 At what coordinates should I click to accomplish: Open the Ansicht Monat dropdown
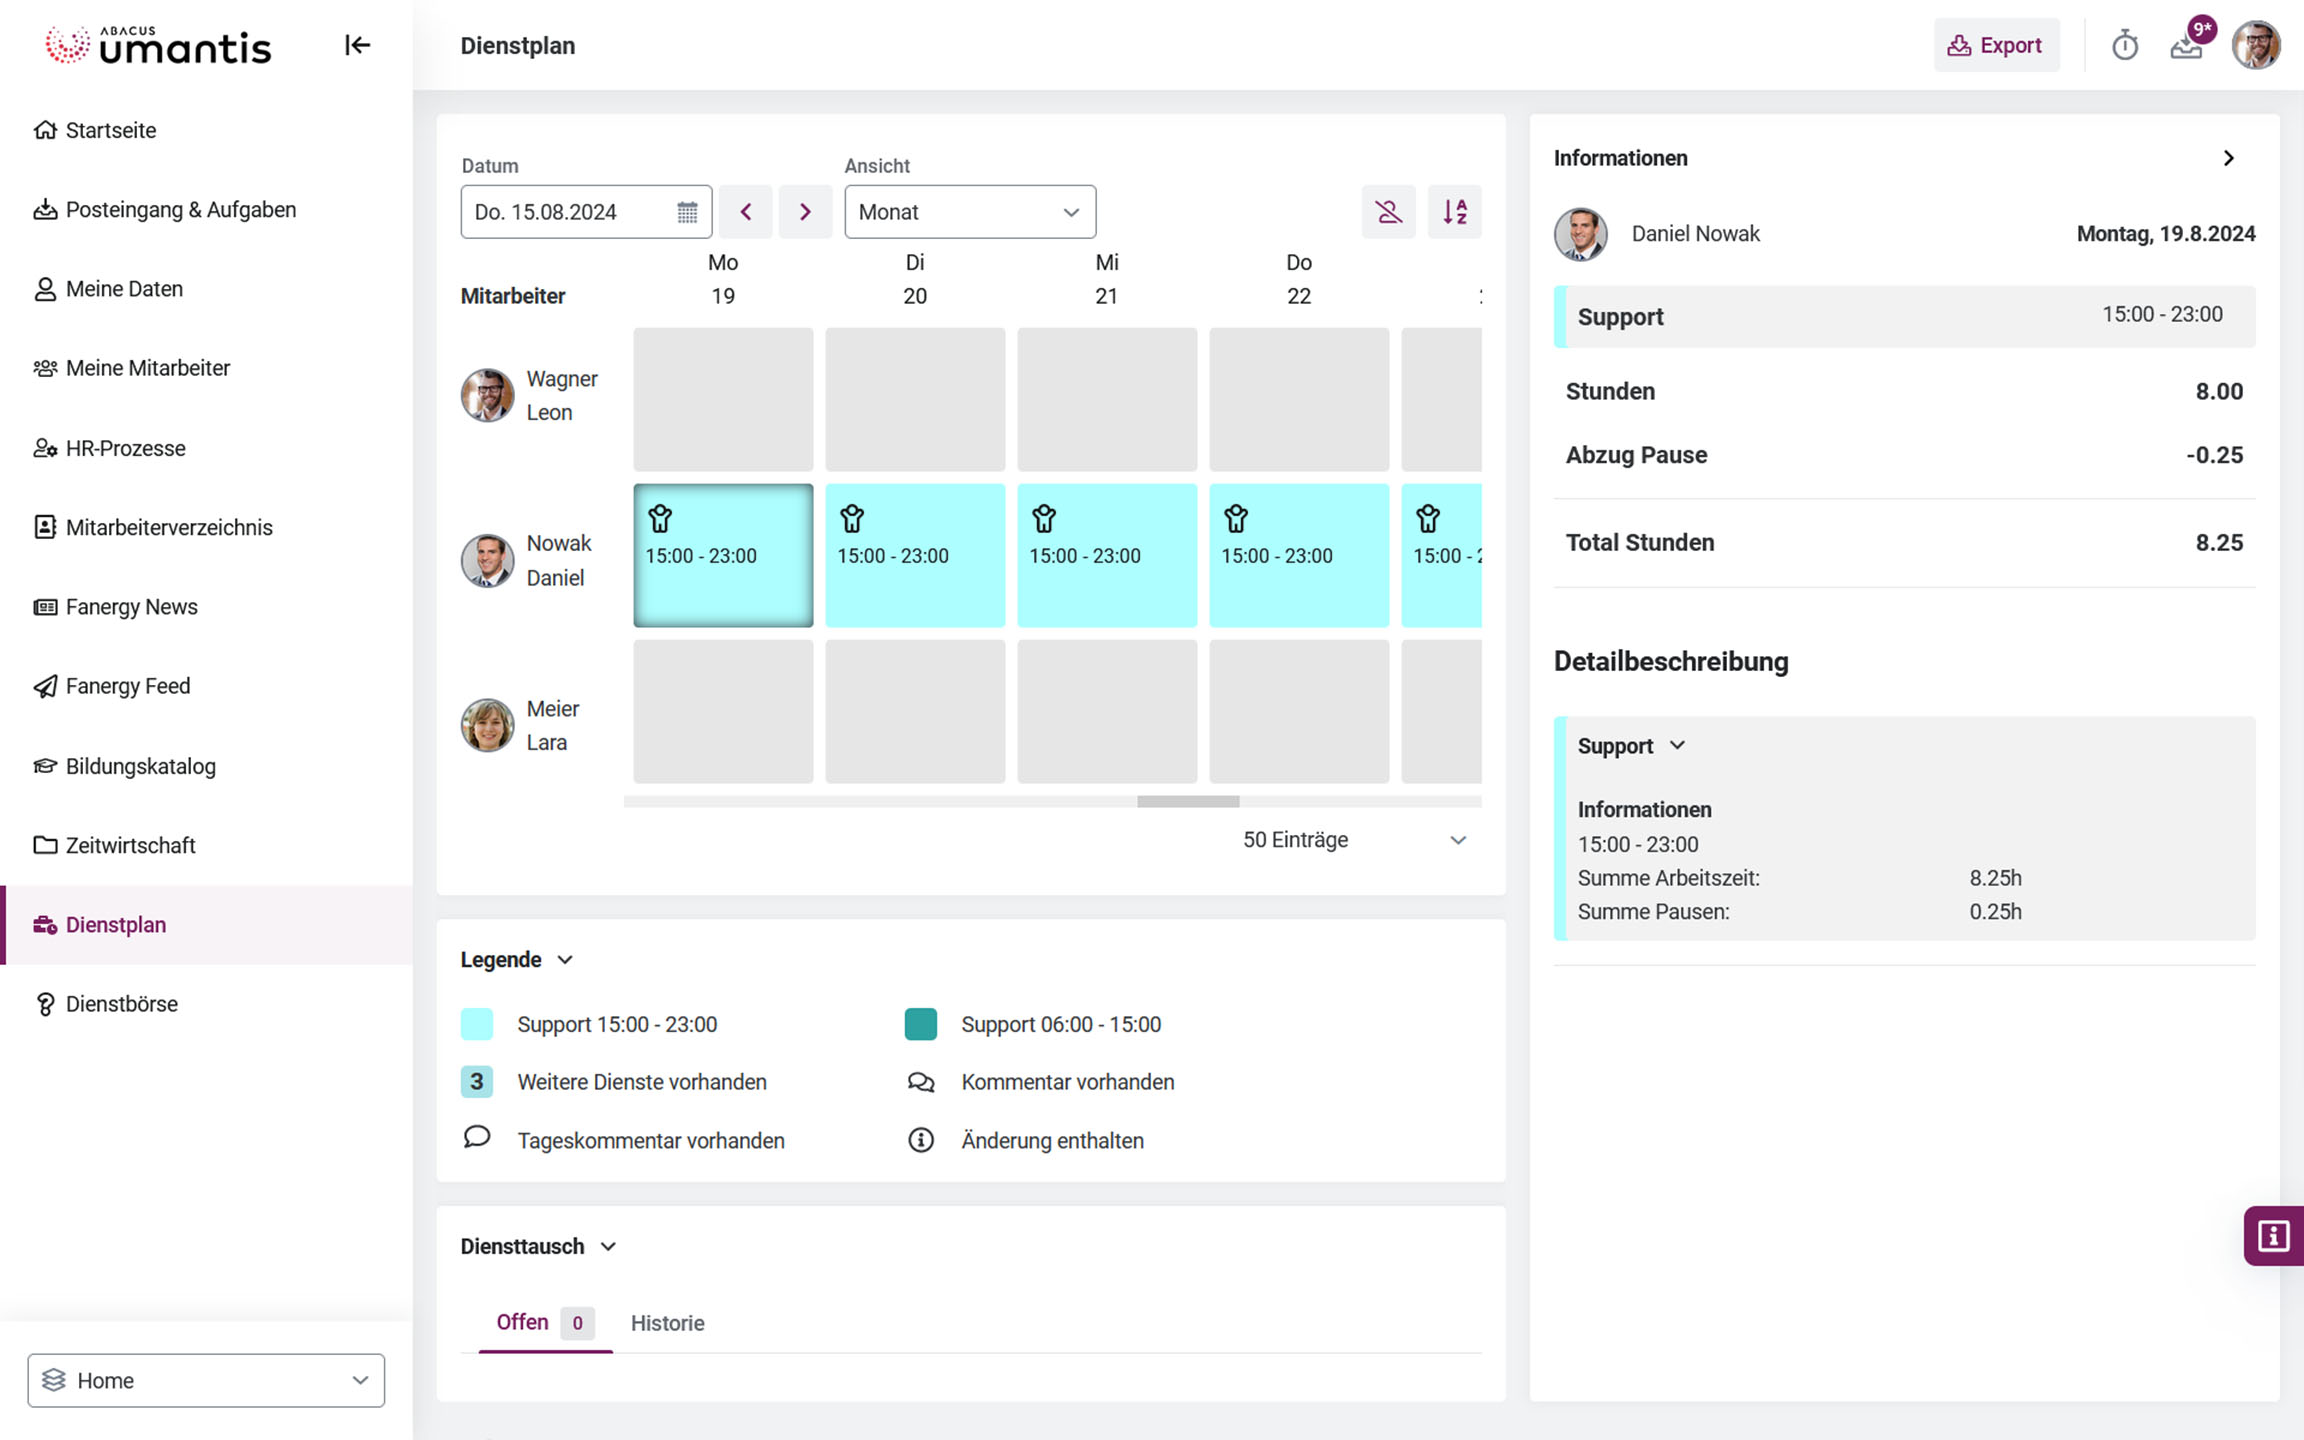tap(969, 212)
